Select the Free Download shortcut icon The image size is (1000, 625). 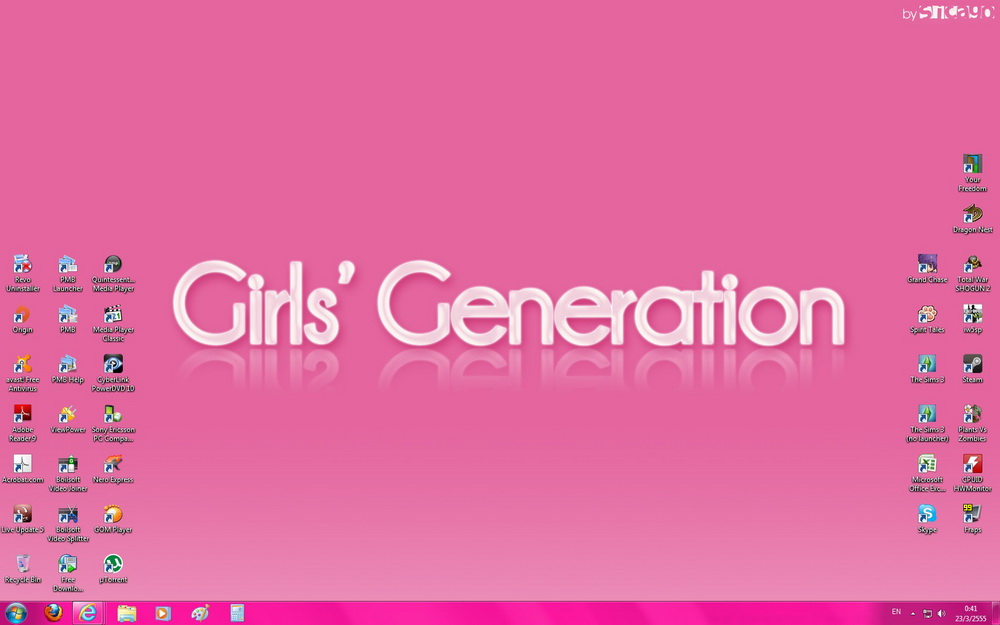68,573
